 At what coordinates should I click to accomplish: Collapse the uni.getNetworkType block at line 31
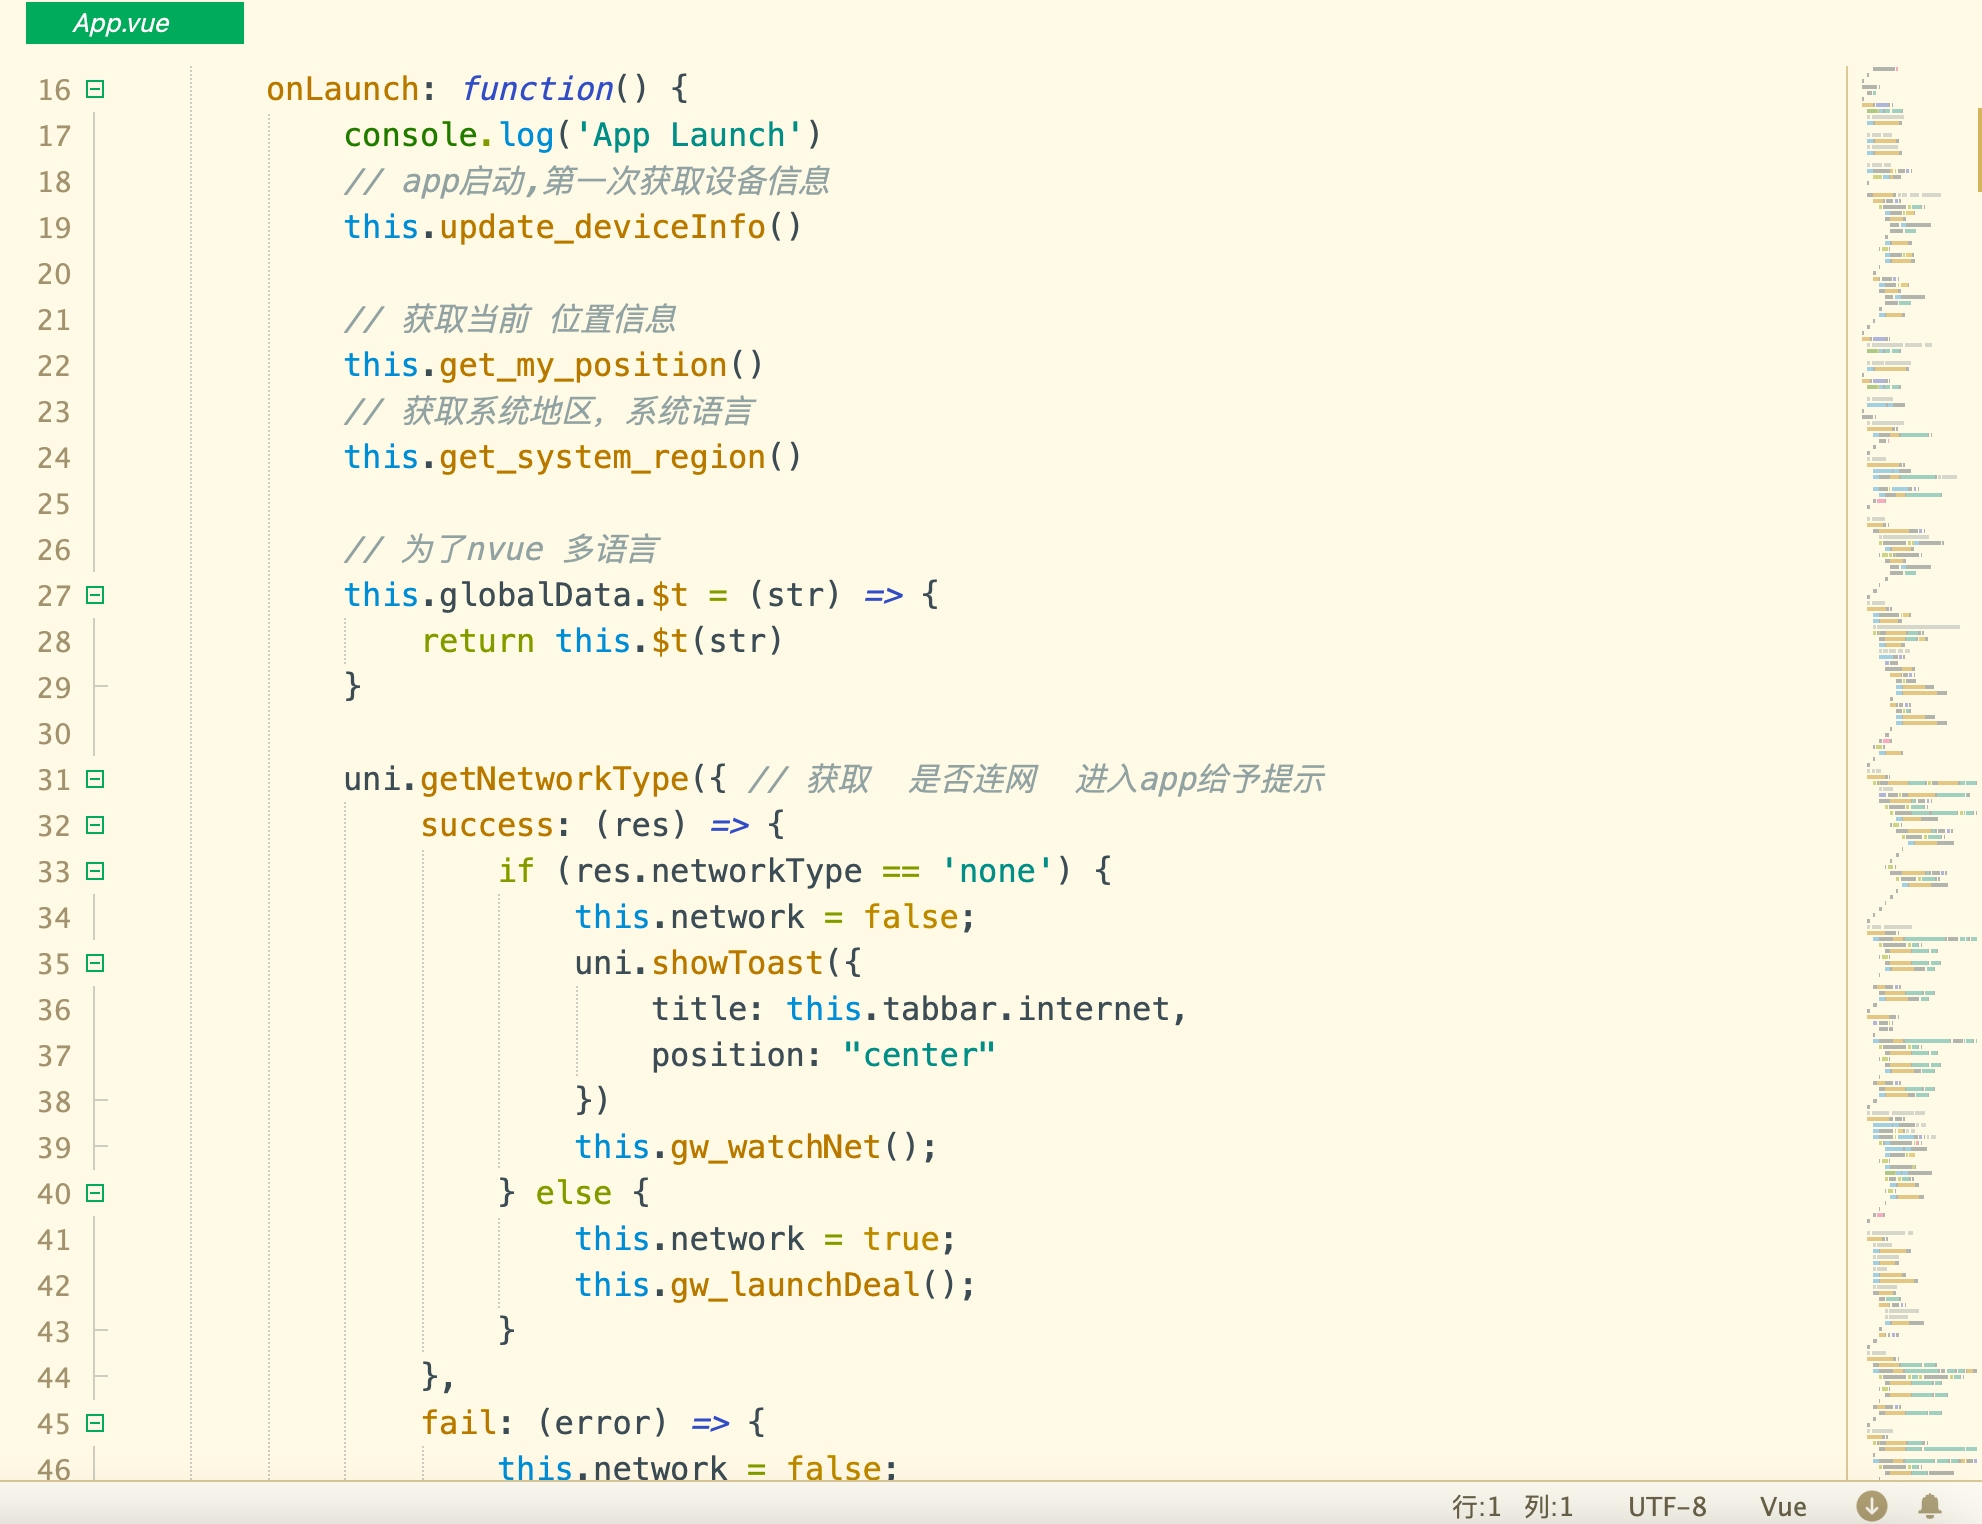(x=95, y=779)
